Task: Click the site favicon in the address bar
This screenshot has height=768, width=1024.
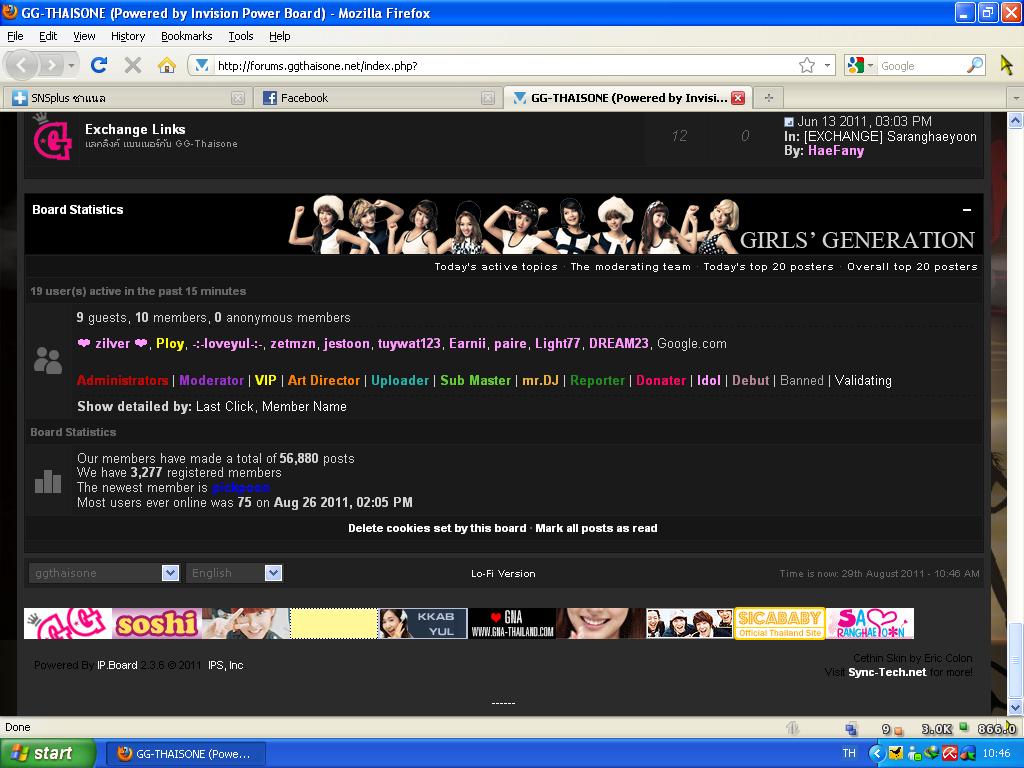Action: (201, 65)
